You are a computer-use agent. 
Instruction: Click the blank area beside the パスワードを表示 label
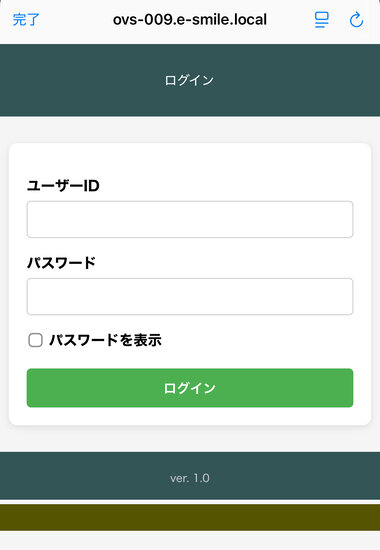260,340
